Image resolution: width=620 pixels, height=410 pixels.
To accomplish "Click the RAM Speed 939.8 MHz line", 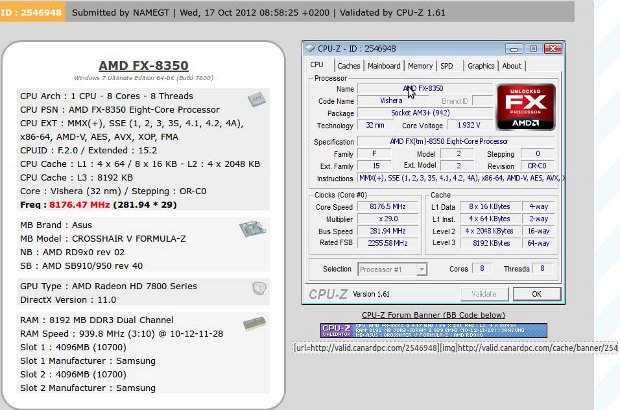I will pyautogui.click(x=122, y=334).
